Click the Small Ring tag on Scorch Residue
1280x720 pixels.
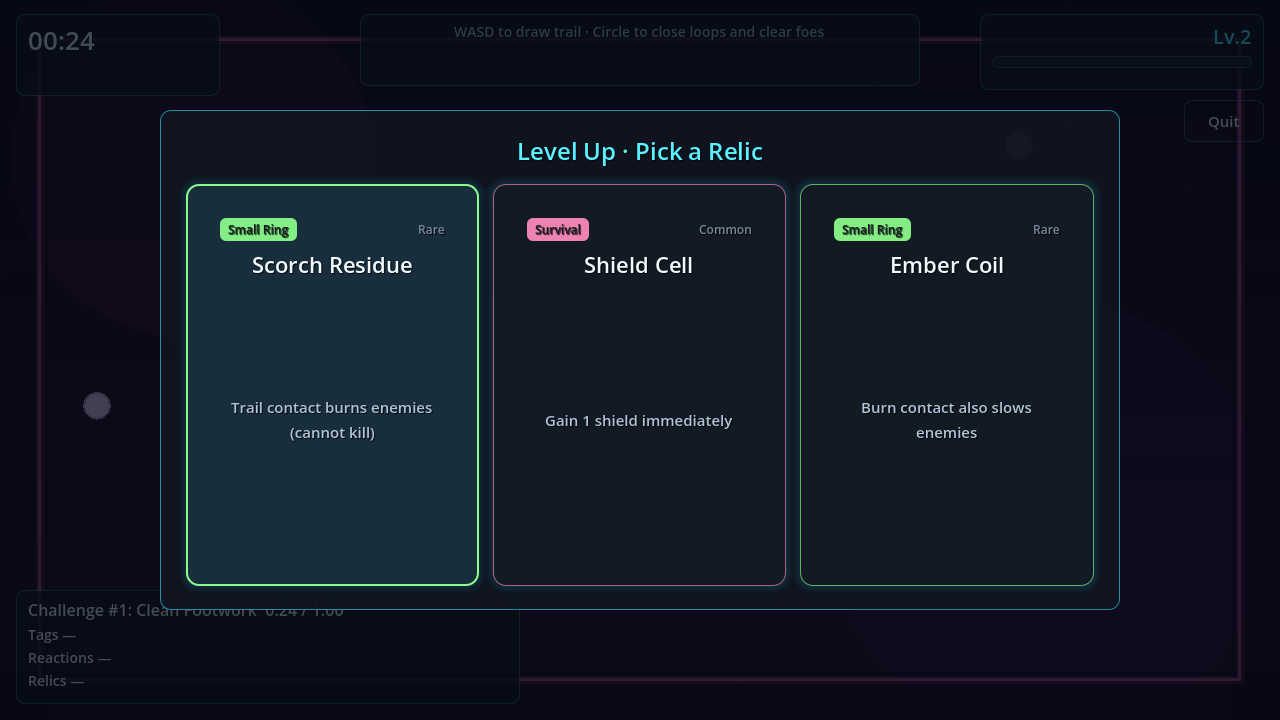click(258, 230)
